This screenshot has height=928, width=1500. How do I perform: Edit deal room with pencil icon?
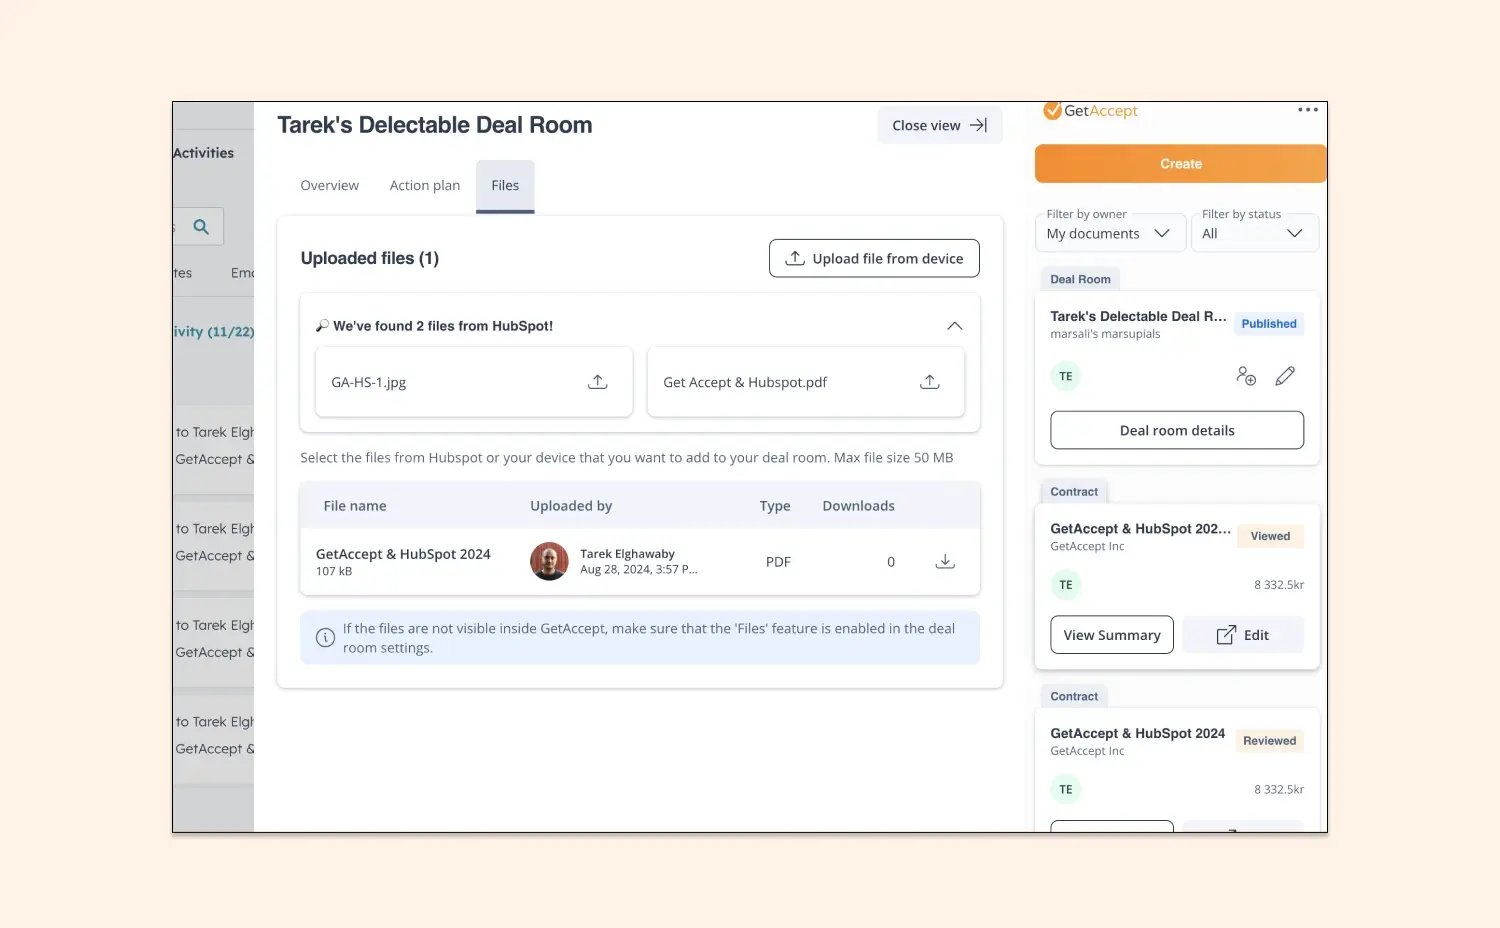(x=1286, y=376)
